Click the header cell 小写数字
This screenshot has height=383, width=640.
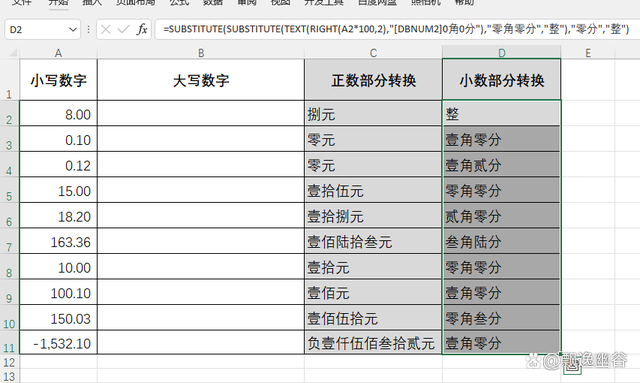58,80
